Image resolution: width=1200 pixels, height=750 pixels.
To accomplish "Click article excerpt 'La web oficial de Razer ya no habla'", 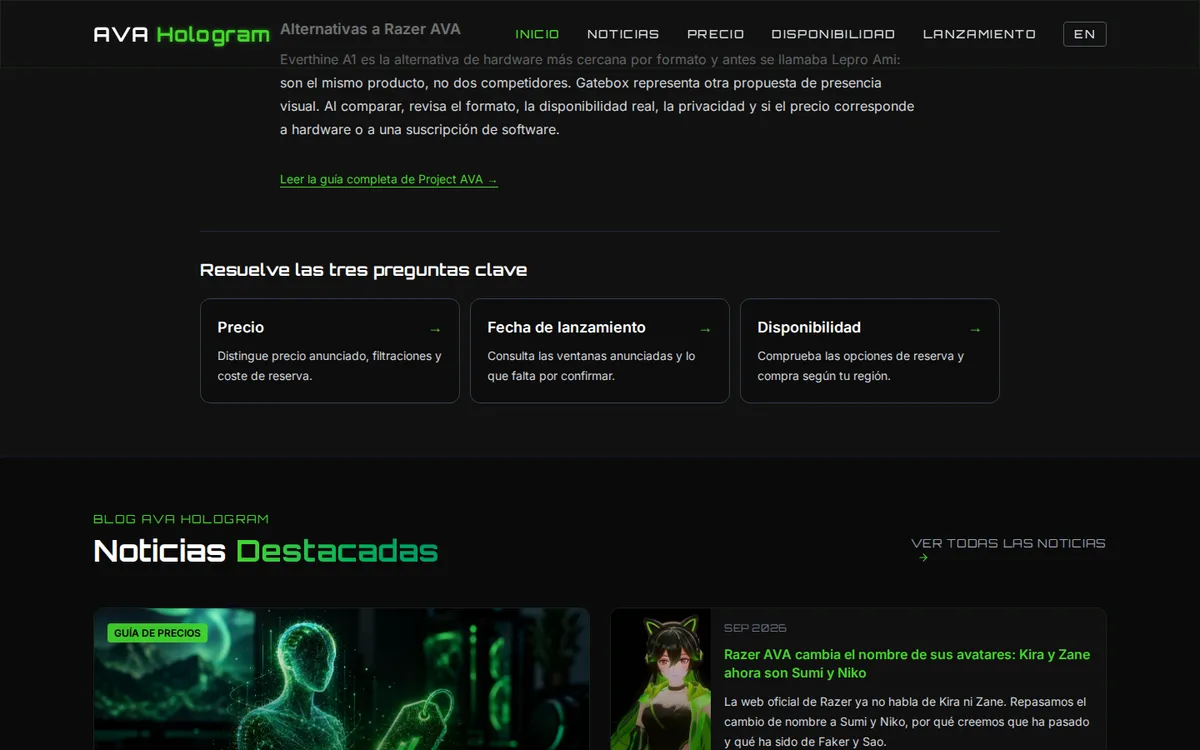I will 907,722.
